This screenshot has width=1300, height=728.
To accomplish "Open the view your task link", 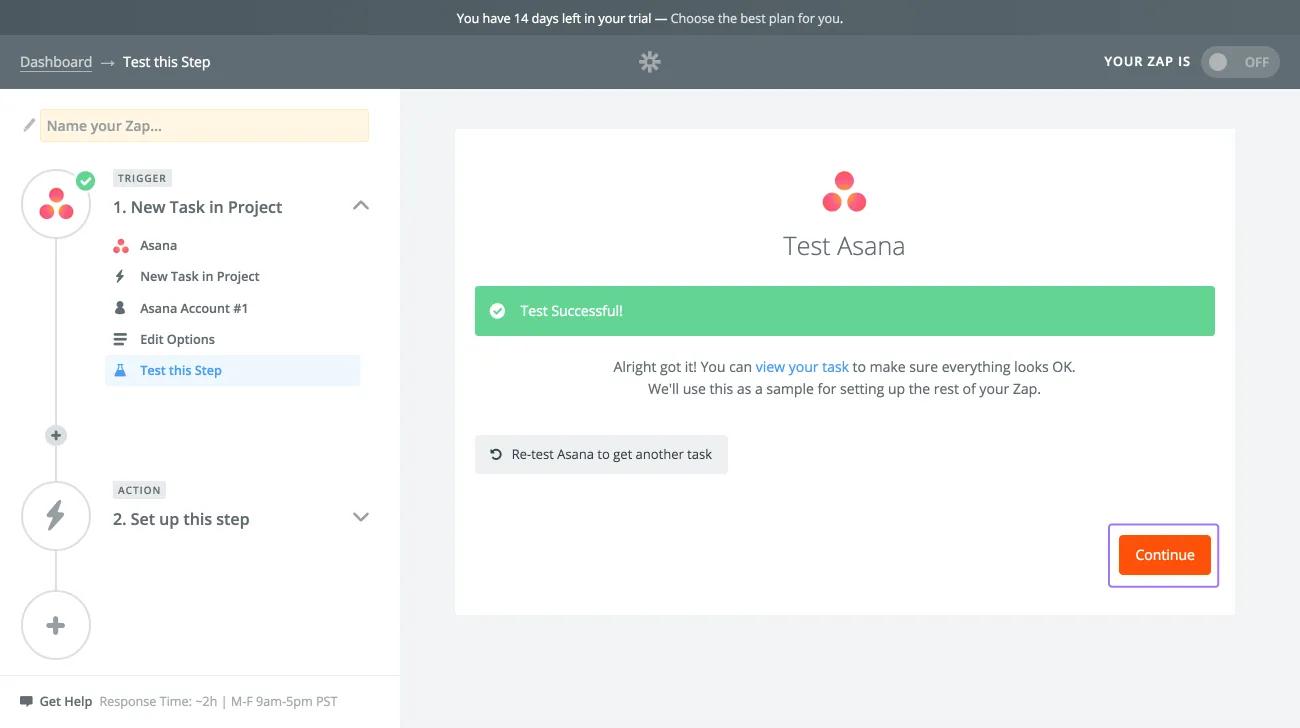I will 802,367.
